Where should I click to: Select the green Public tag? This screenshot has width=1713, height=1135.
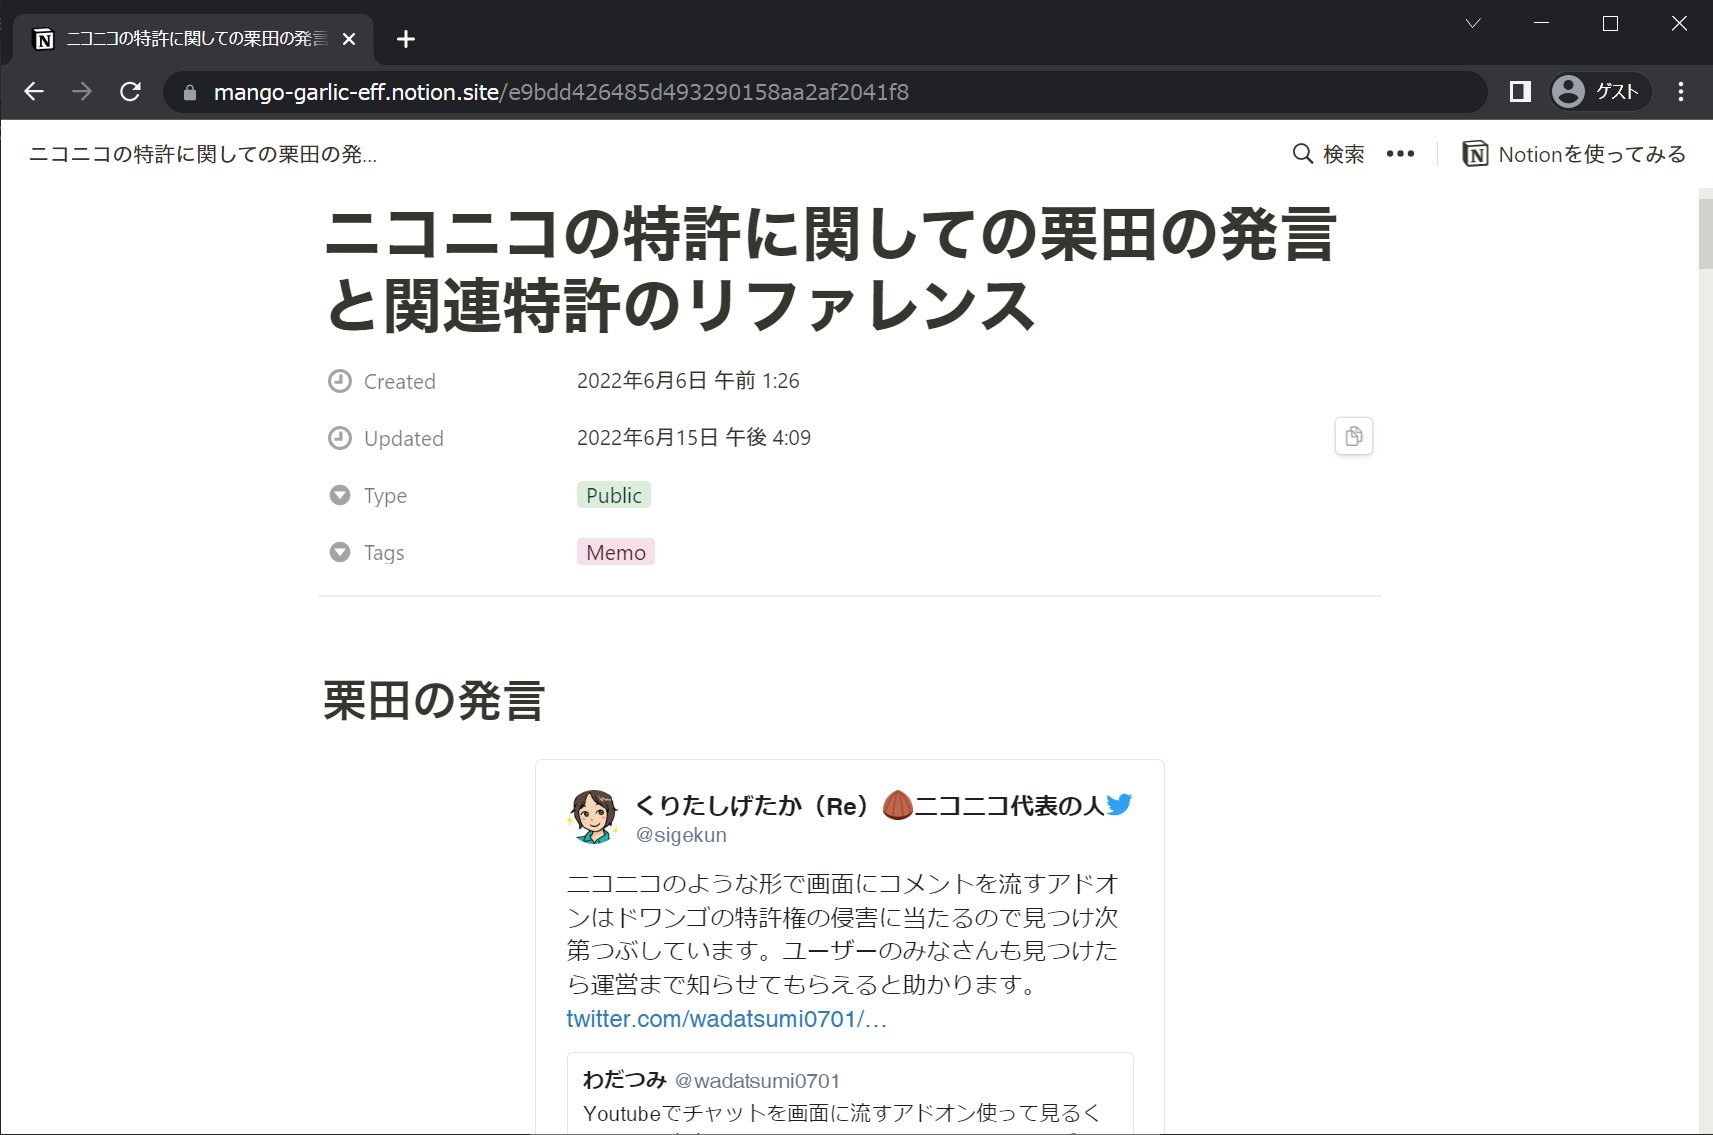pos(613,495)
